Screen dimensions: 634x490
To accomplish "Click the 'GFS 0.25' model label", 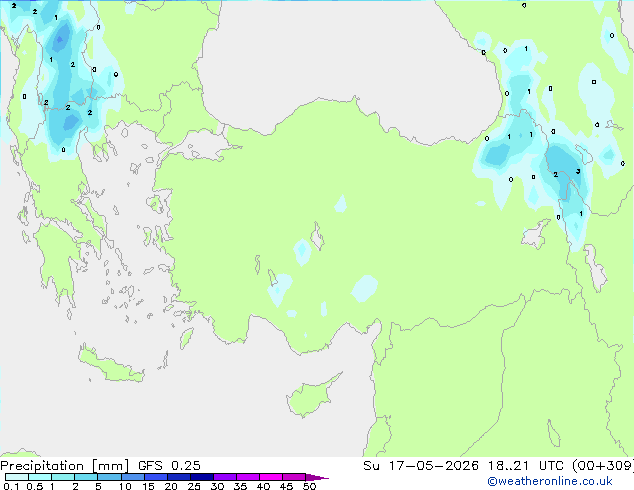I will (169, 466).
